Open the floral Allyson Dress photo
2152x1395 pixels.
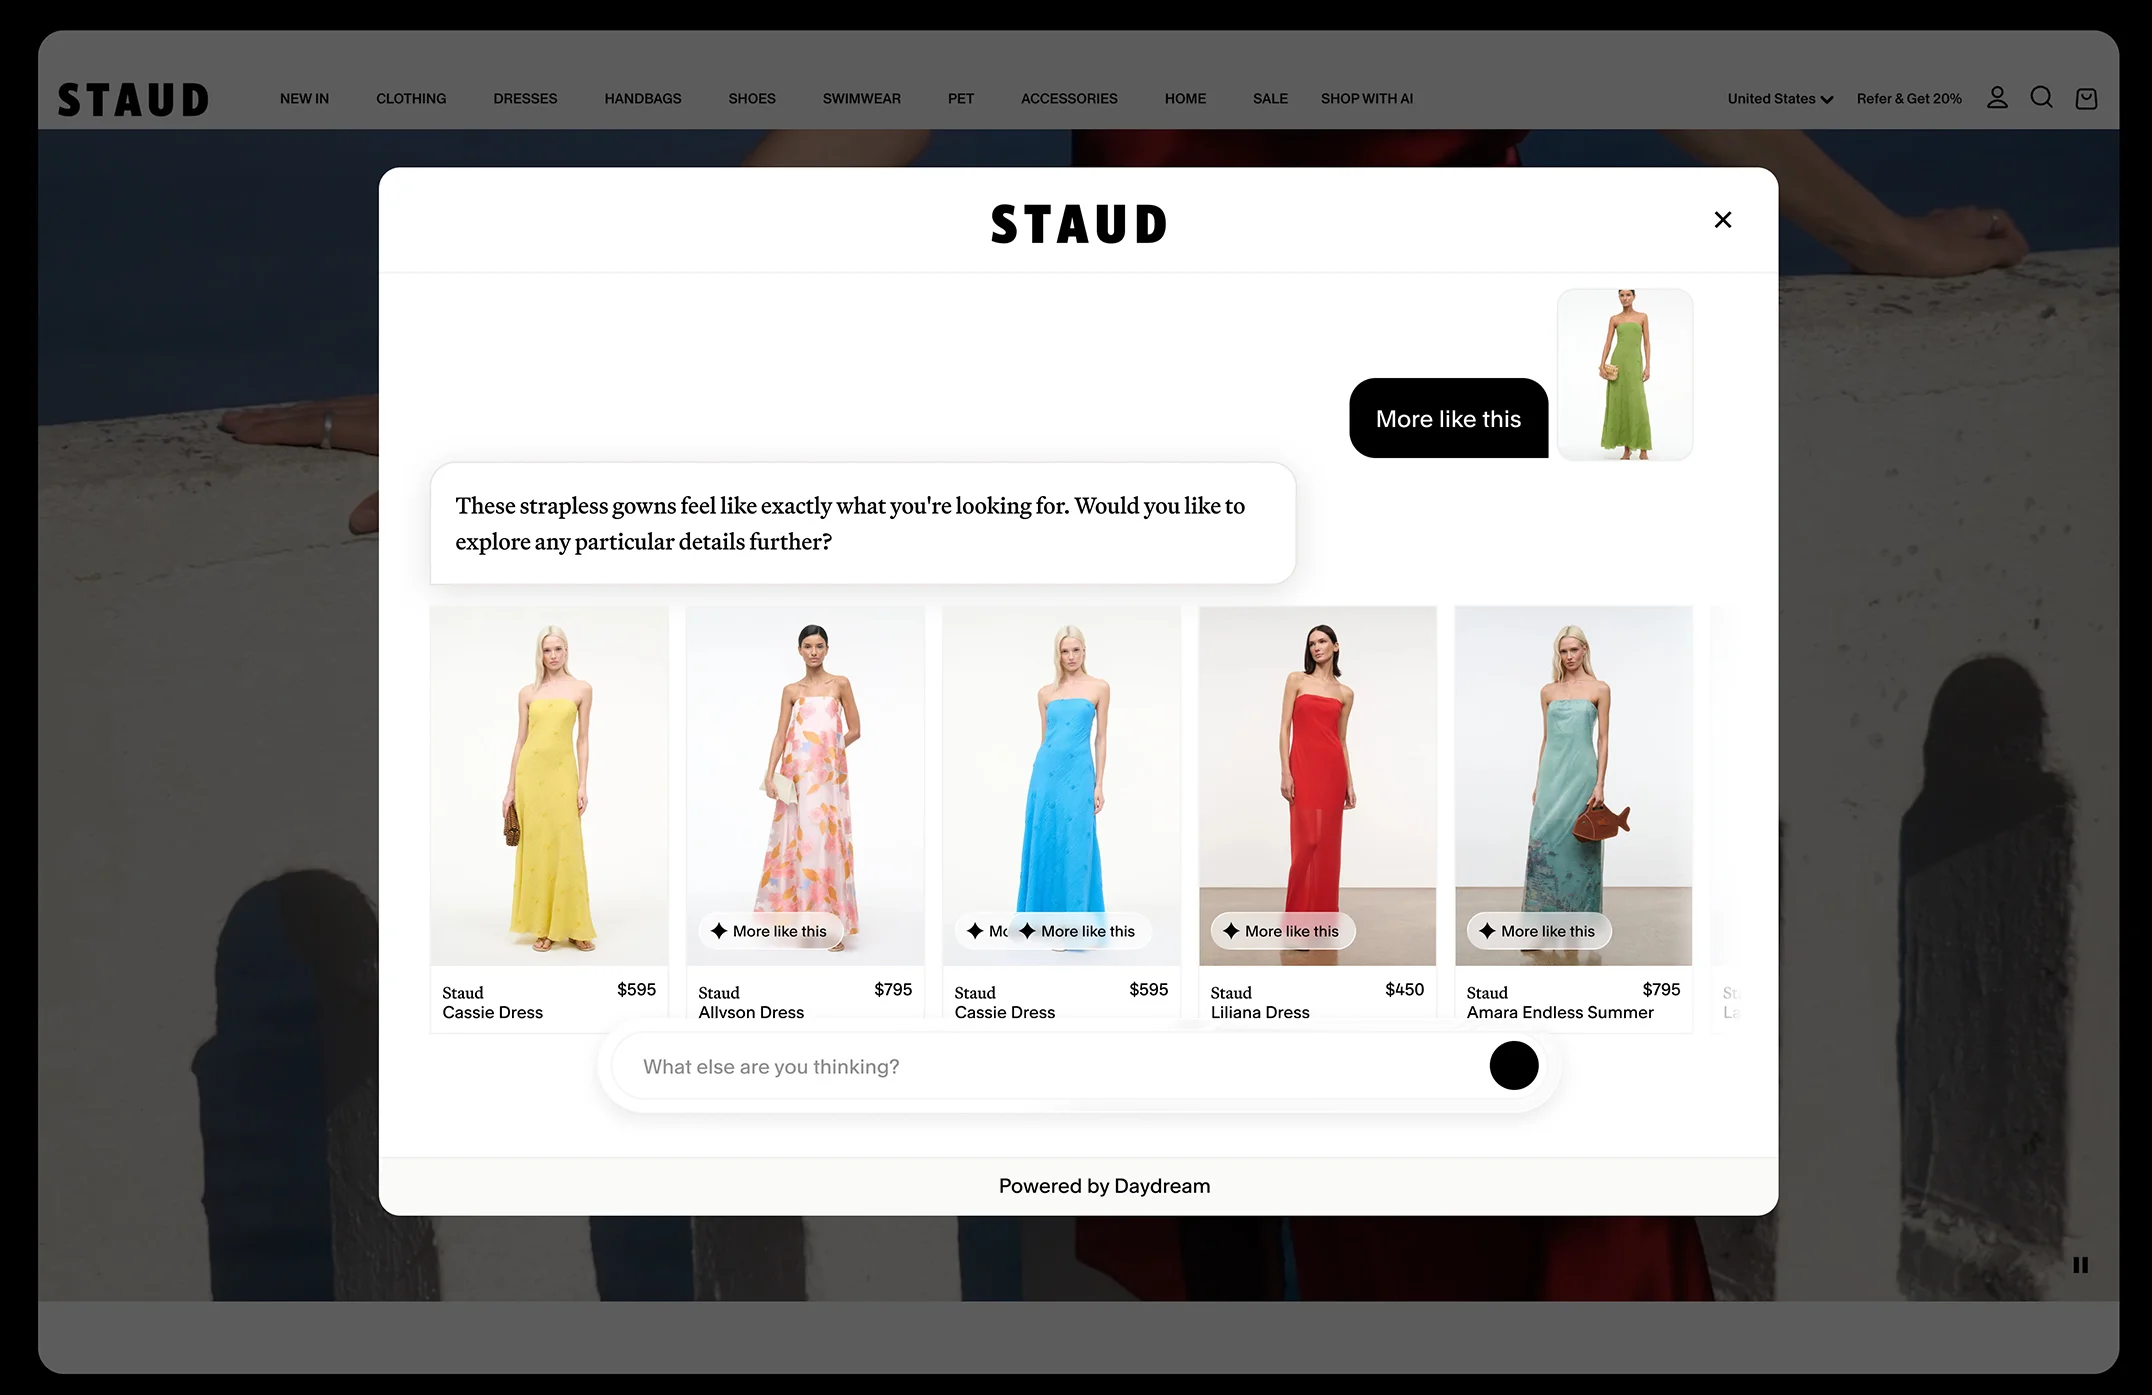(x=805, y=785)
